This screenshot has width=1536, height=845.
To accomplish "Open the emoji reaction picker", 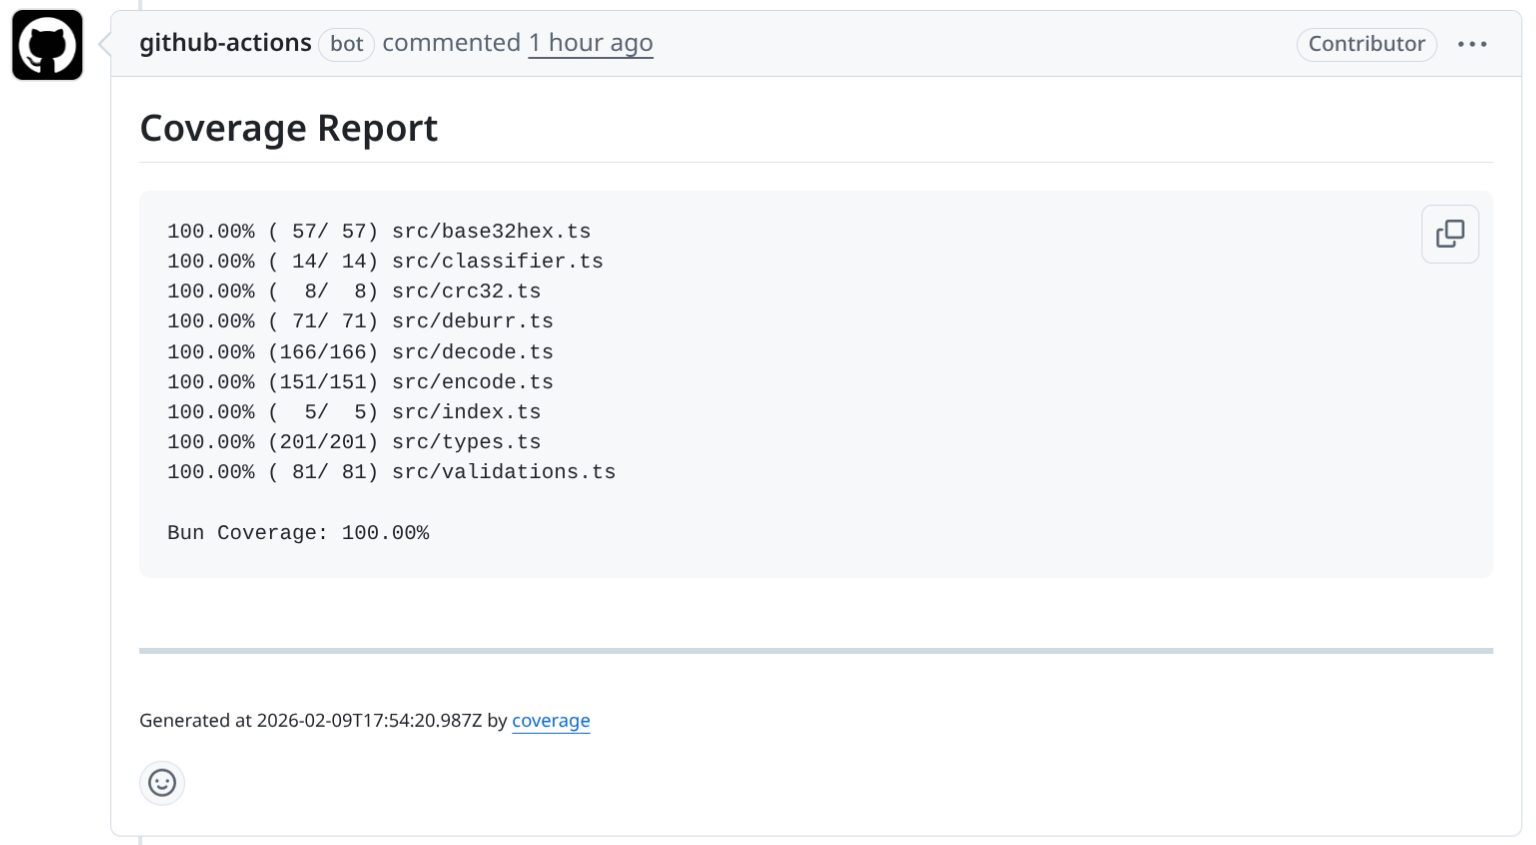I will 161,783.
